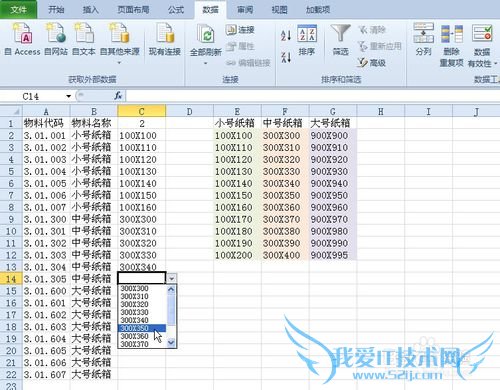Select row 14 header
Screen dimensions: 500x390
pyautogui.click(x=11, y=279)
